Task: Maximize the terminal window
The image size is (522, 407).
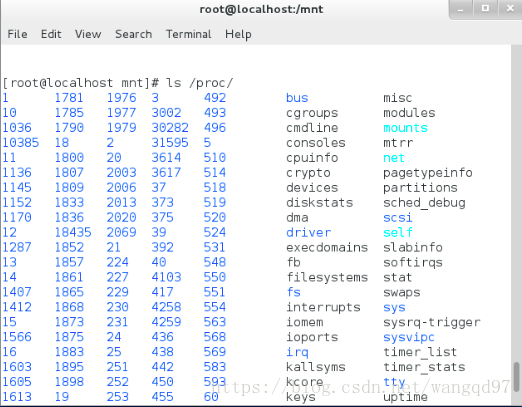Action: [485, 9]
